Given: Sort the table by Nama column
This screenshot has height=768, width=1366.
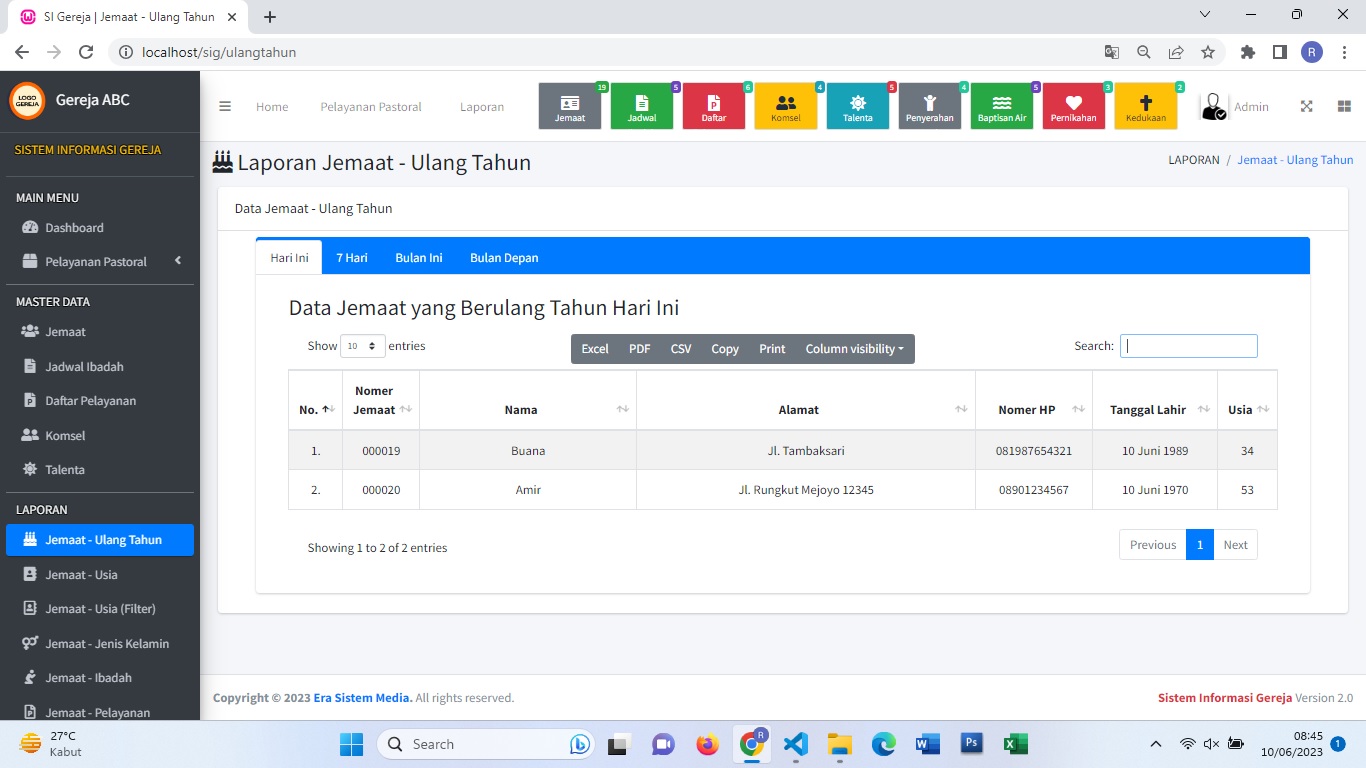Looking at the screenshot, I should pyautogui.click(x=527, y=410).
